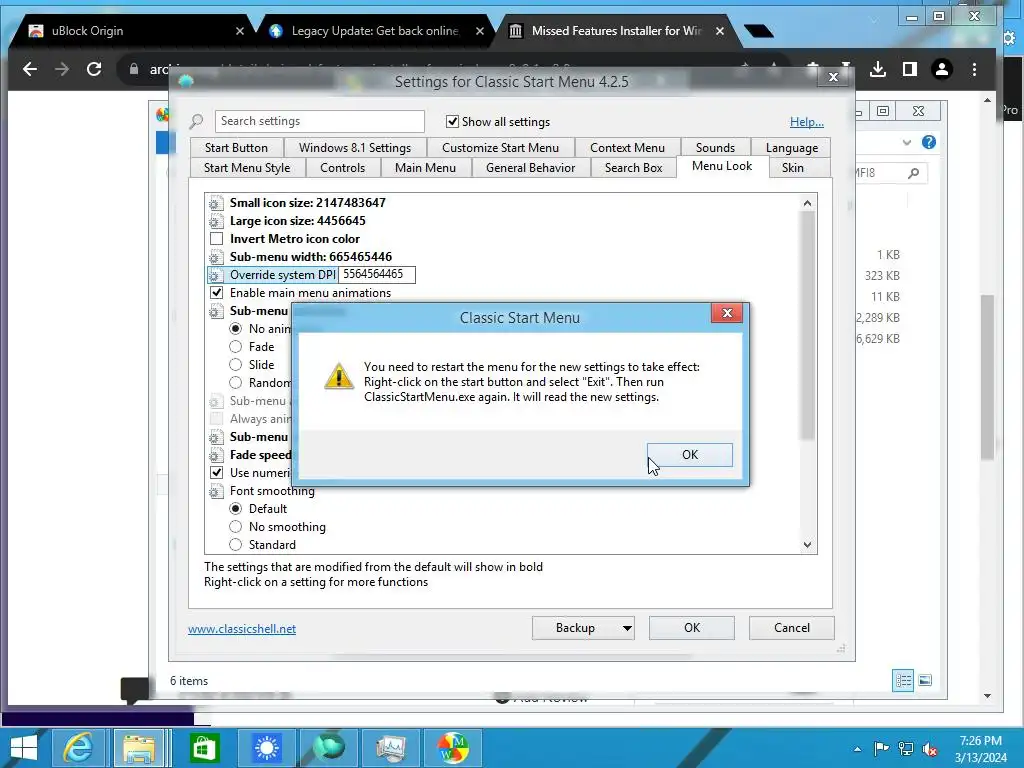Open the Skin tab
The width and height of the screenshot is (1024, 768).
coord(793,168)
